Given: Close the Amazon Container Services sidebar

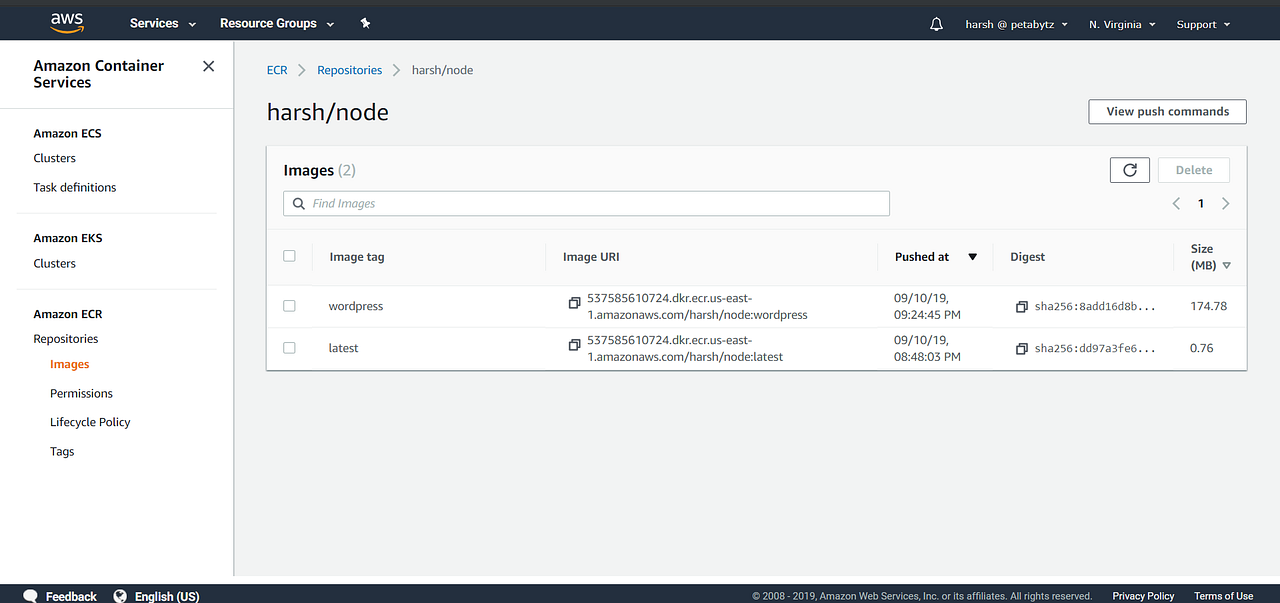Looking at the screenshot, I should tap(208, 66).
